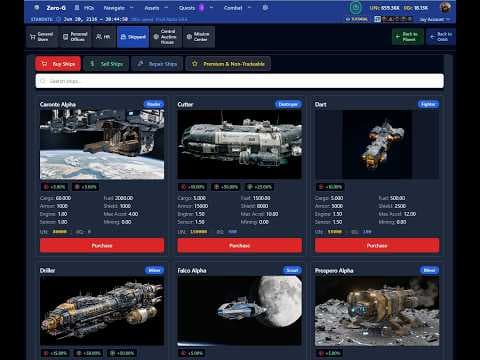Open the Mission Center tab
Screen dimensions: 480x360
(x=198, y=37)
